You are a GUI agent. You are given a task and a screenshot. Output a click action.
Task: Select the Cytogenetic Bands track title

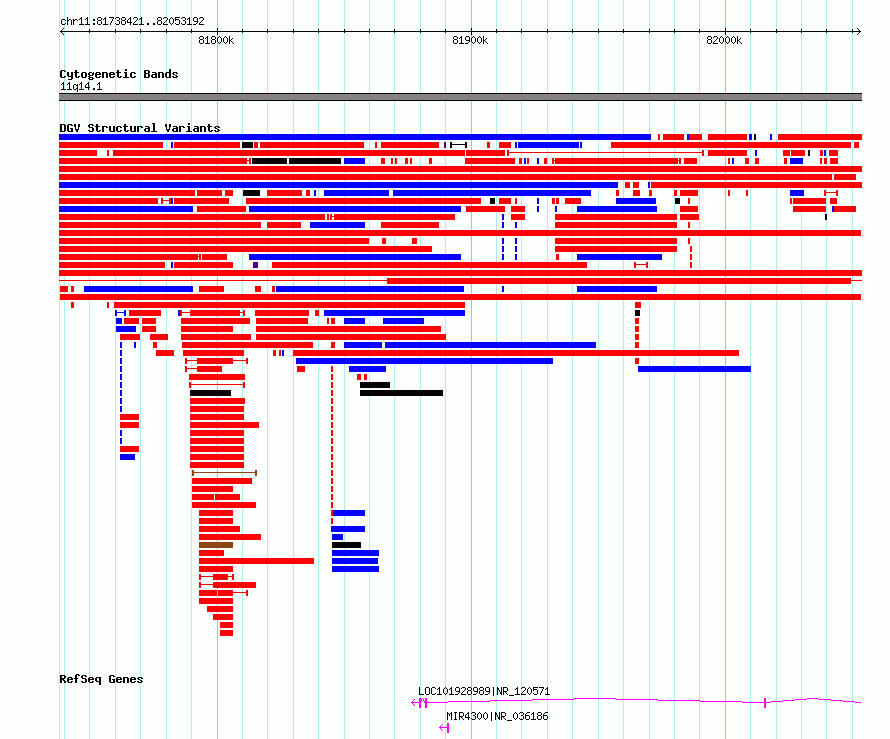coord(119,74)
